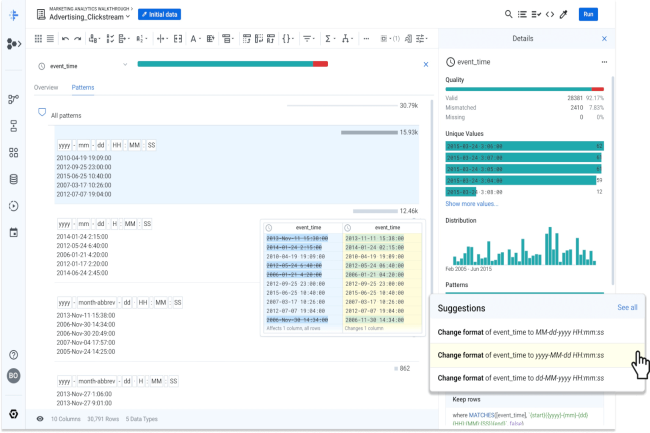This screenshot has height=433, width=650.
Task: Open the pivot structure dropdown in toolbar
Action: point(227,39)
